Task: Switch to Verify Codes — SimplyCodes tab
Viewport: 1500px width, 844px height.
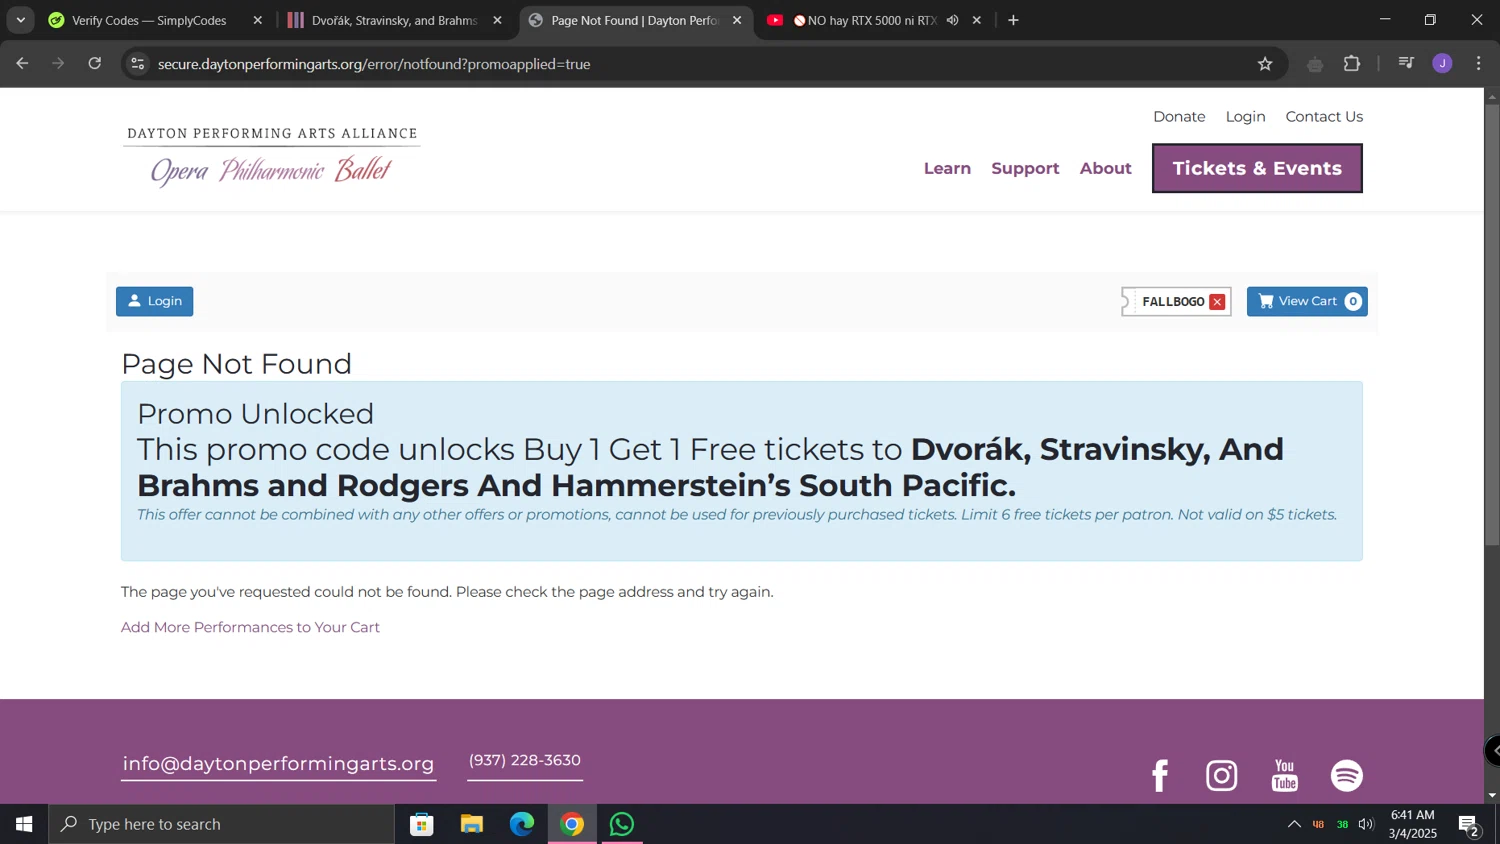Action: (148, 20)
